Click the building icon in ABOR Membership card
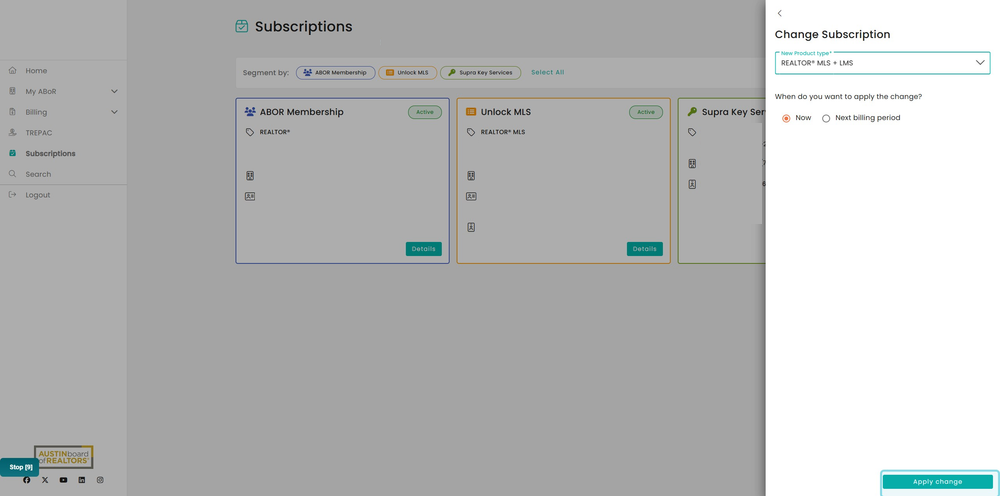This screenshot has height=496, width=1000. click(250, 175)
